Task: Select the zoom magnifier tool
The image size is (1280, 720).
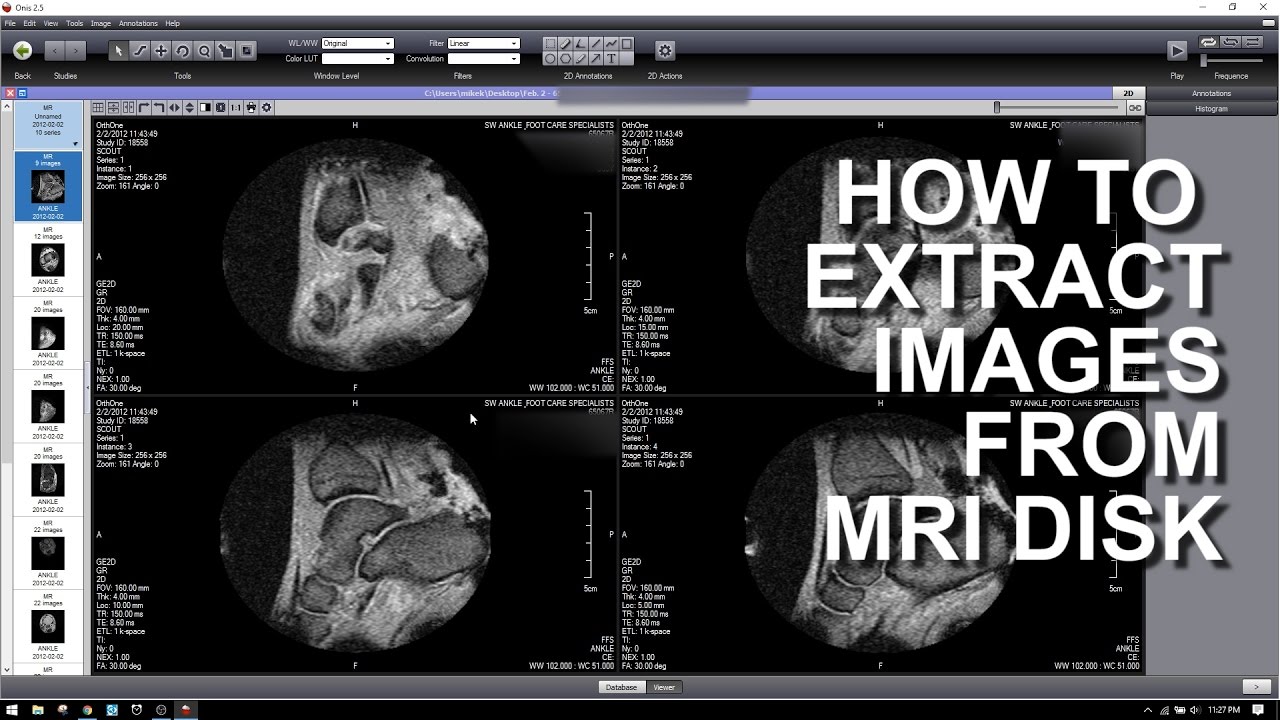Action: tap(204, 51)
